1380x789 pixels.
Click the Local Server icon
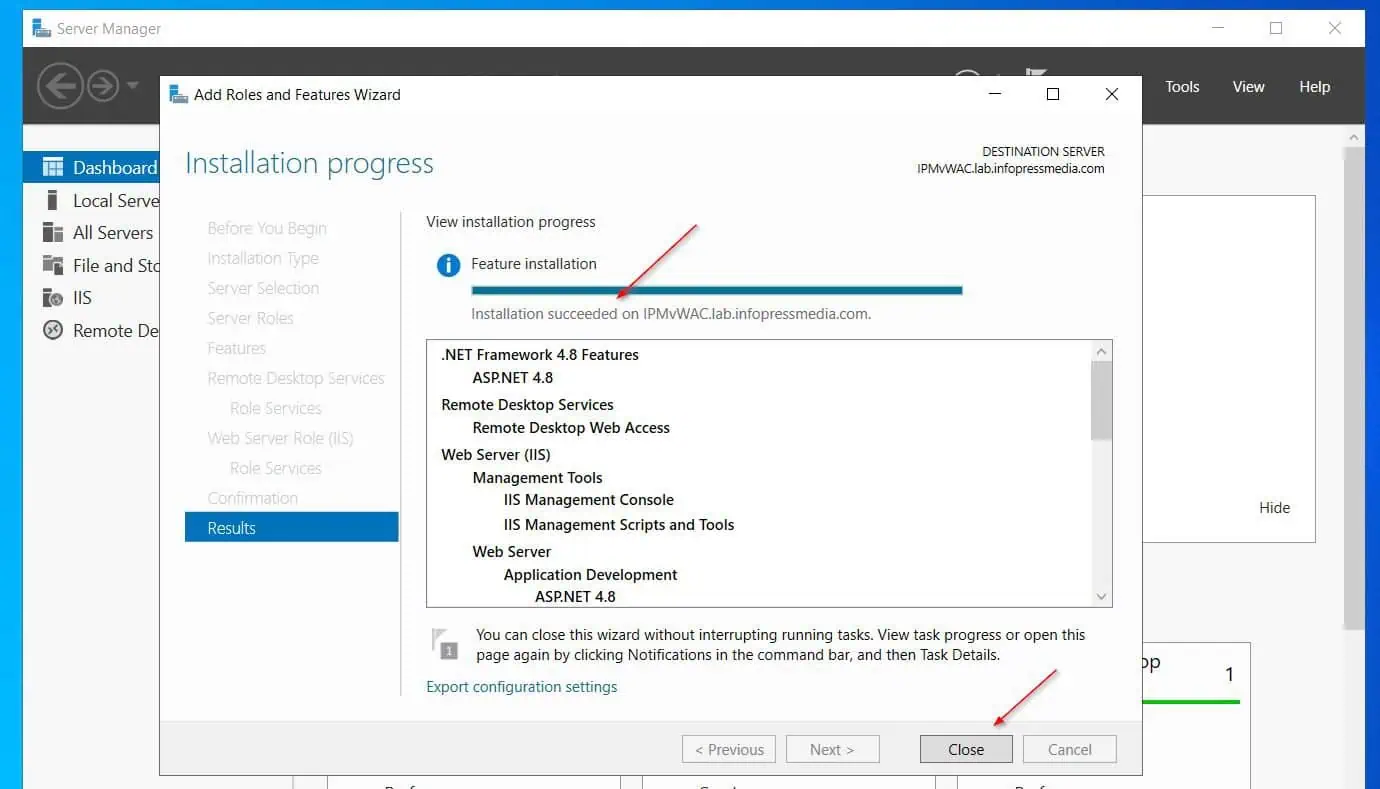click(x=53, y=200)
